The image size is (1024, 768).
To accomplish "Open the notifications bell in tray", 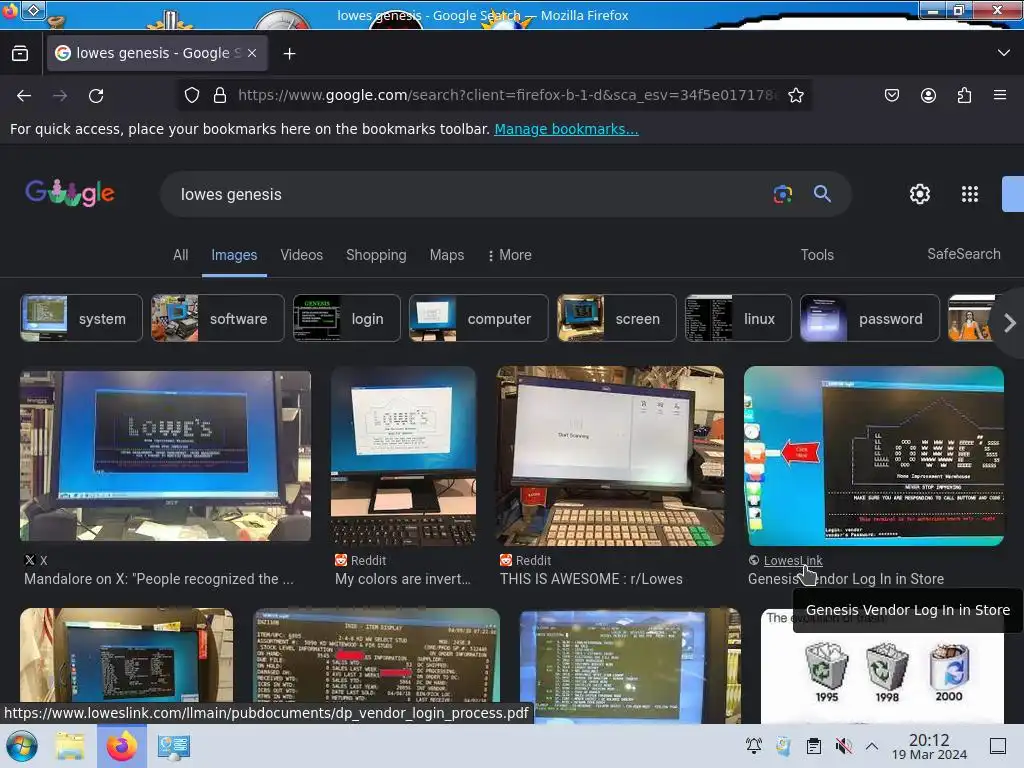I will click(x=754, y=746).
